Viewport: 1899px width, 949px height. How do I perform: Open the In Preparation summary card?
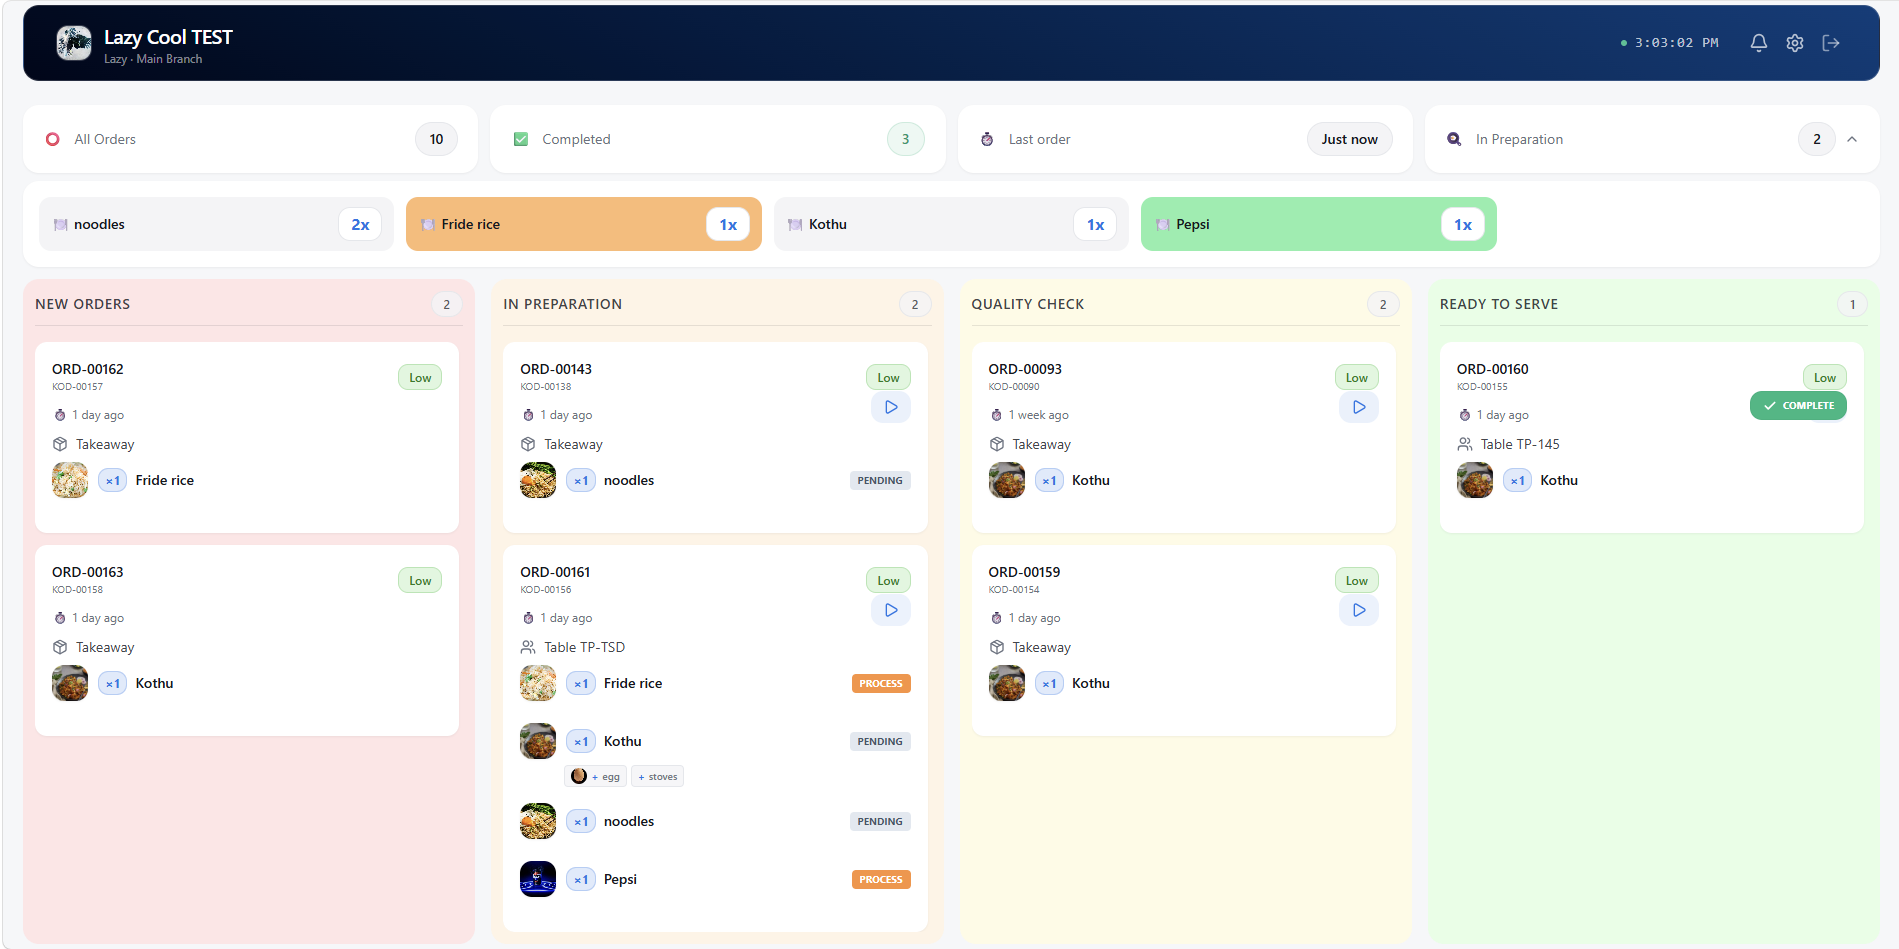point(1652,139)
